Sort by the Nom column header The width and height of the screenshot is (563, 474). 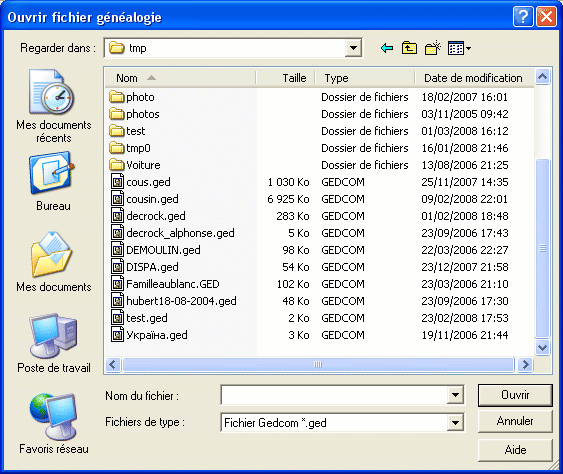[180, 78]
